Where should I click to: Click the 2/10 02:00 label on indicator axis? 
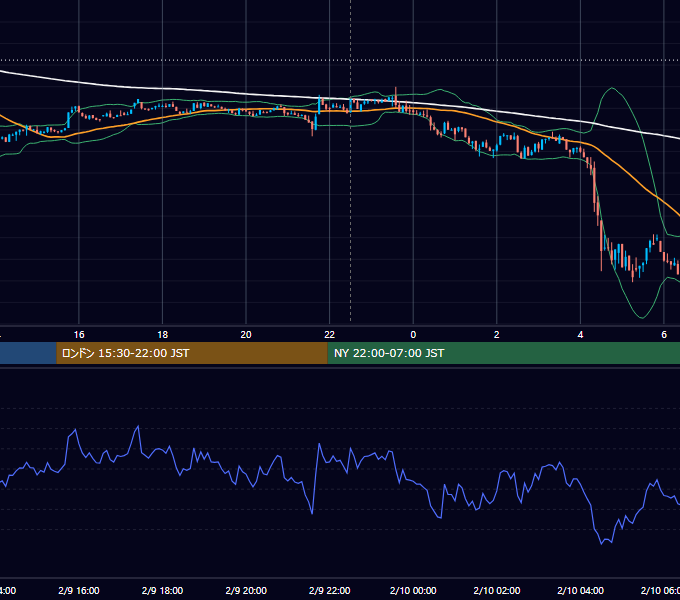coord(497,590)
